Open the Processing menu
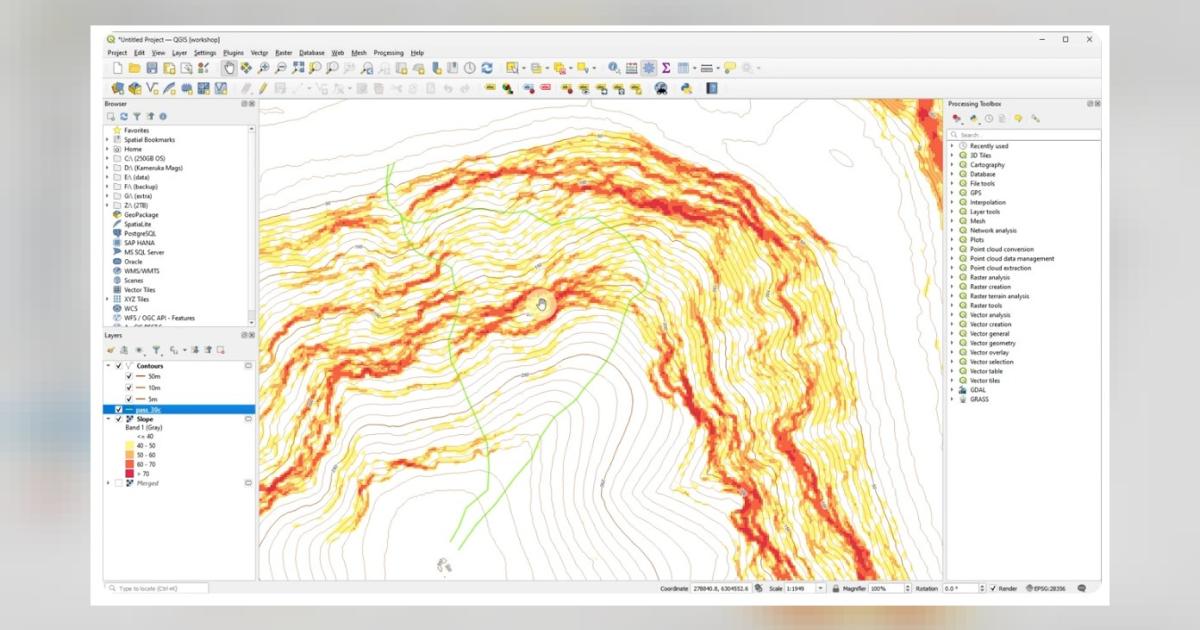The height and width of the screenshot is (630, 1200). point(389,52)
